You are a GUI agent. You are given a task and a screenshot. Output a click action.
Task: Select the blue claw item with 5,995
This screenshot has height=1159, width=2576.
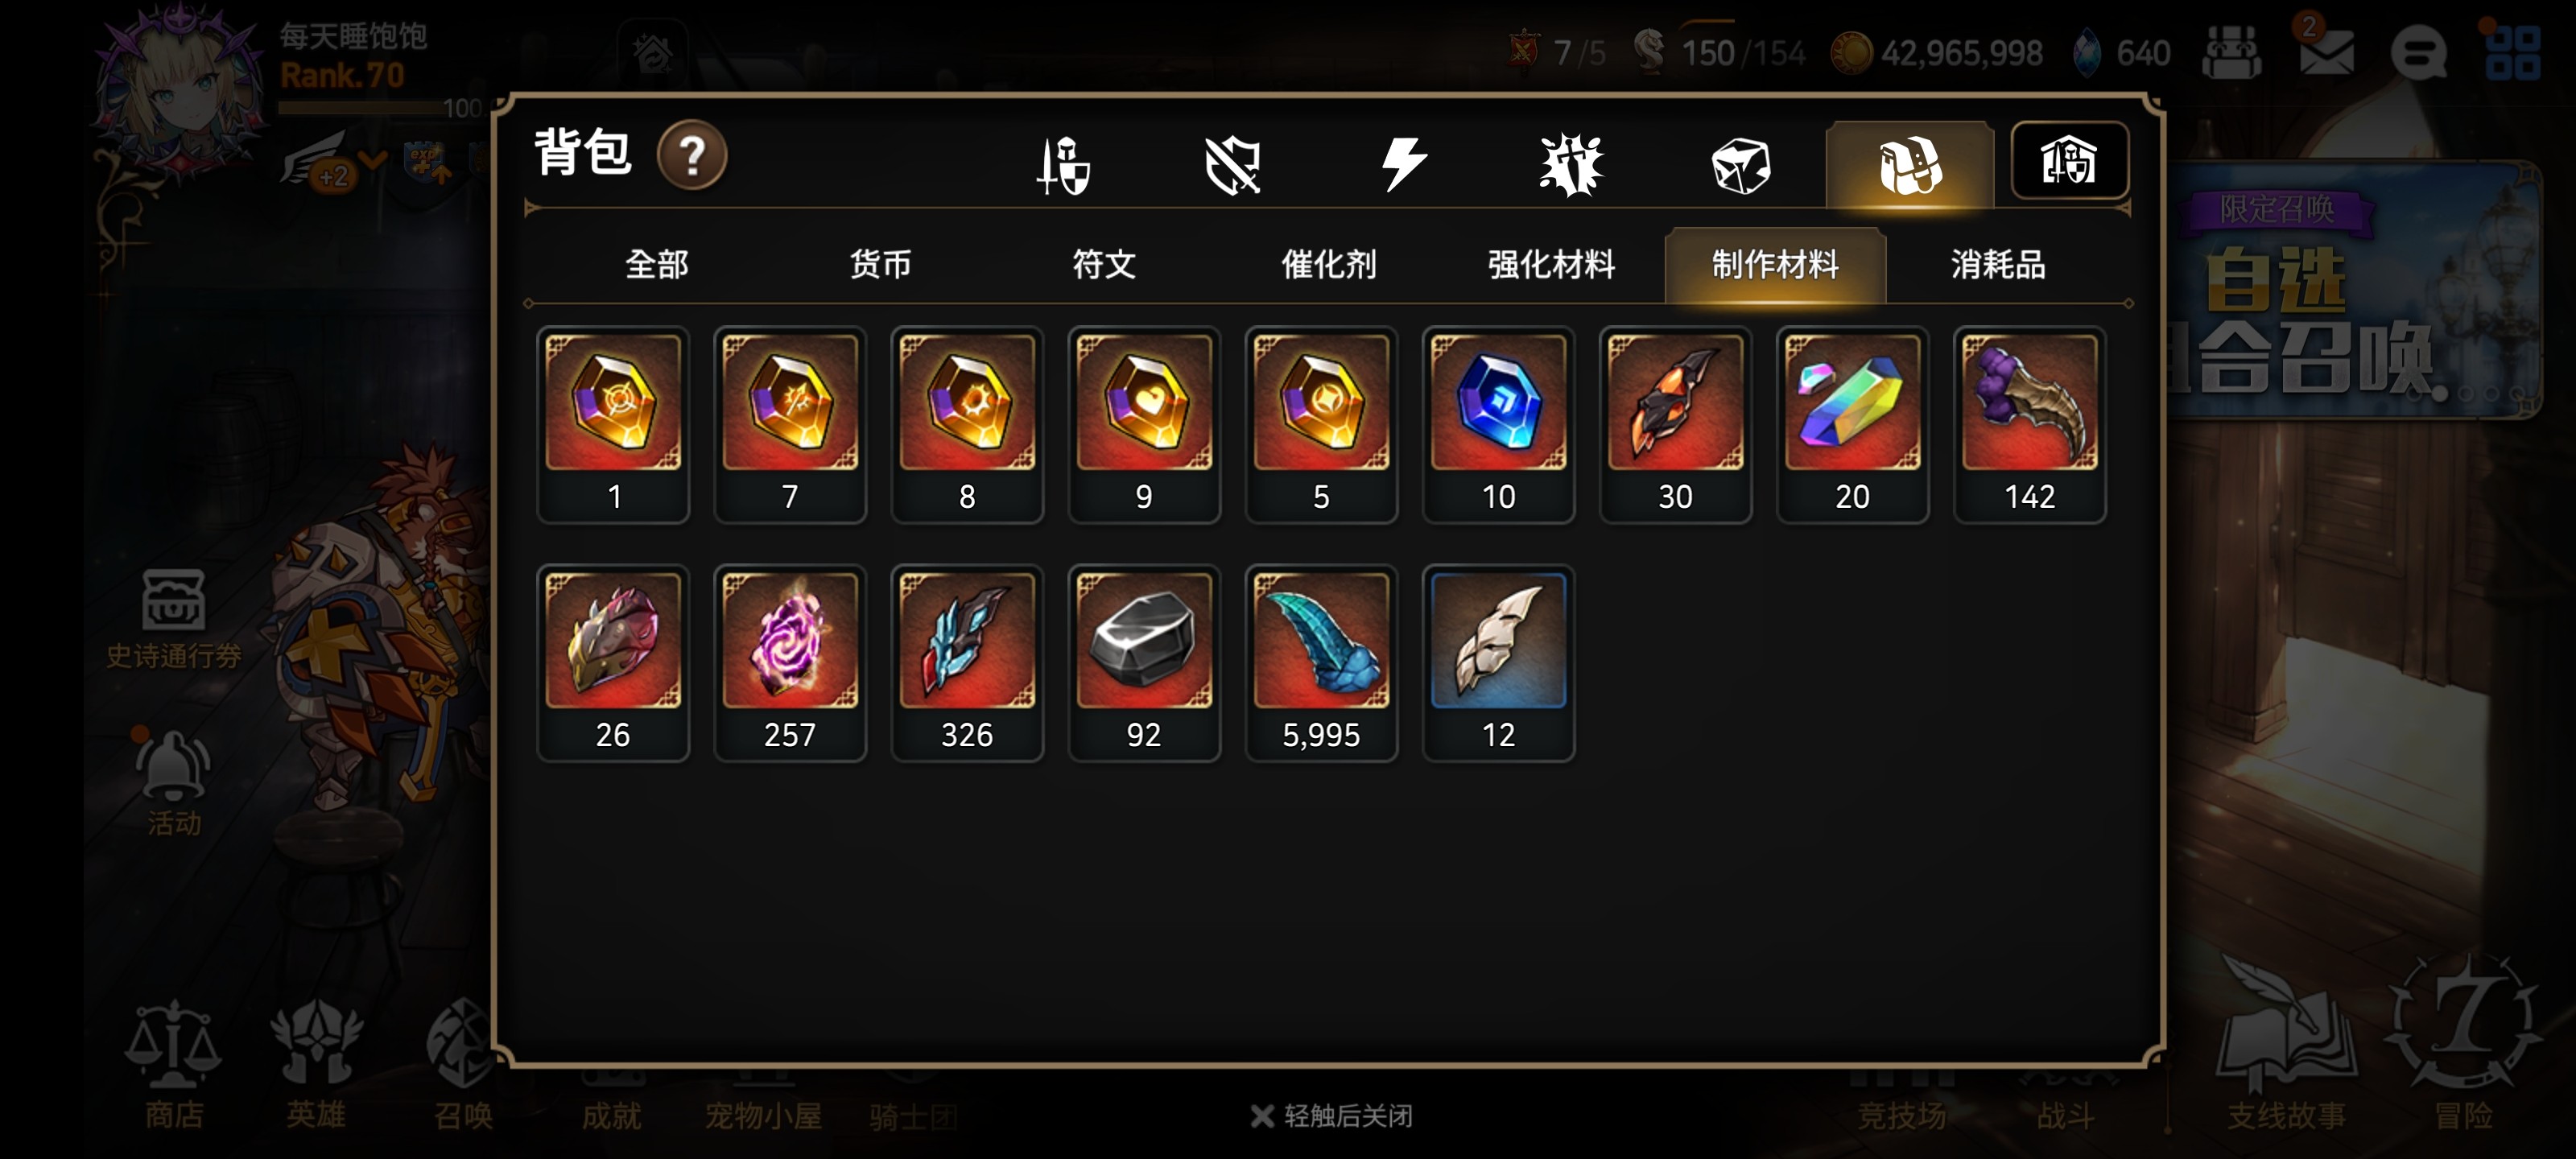[x=1321, y=662]
